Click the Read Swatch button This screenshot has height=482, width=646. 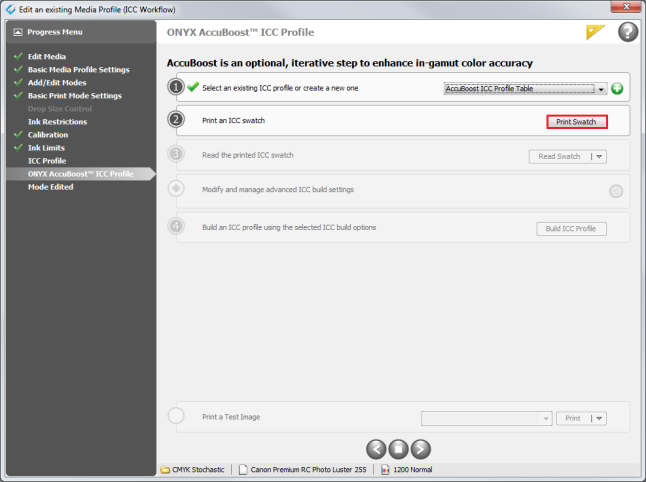559,157
